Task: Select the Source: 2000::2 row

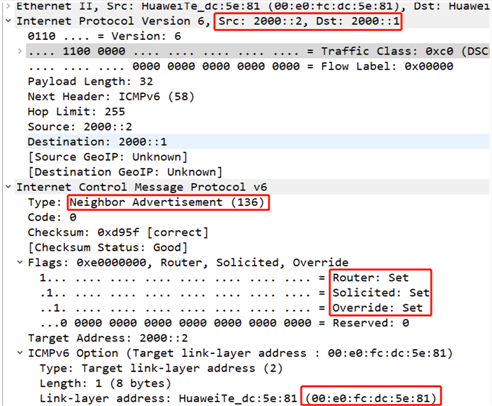Action: click(80, 127)
